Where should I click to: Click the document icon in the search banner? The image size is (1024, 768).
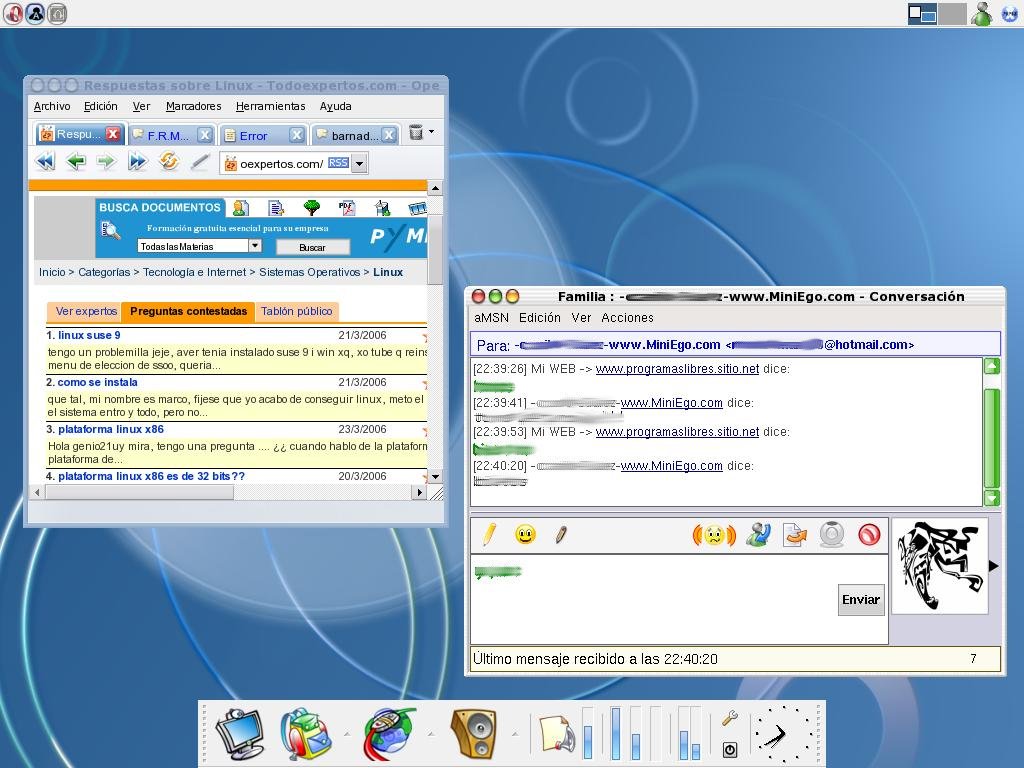pyautogui.click(x=276, y=208)
